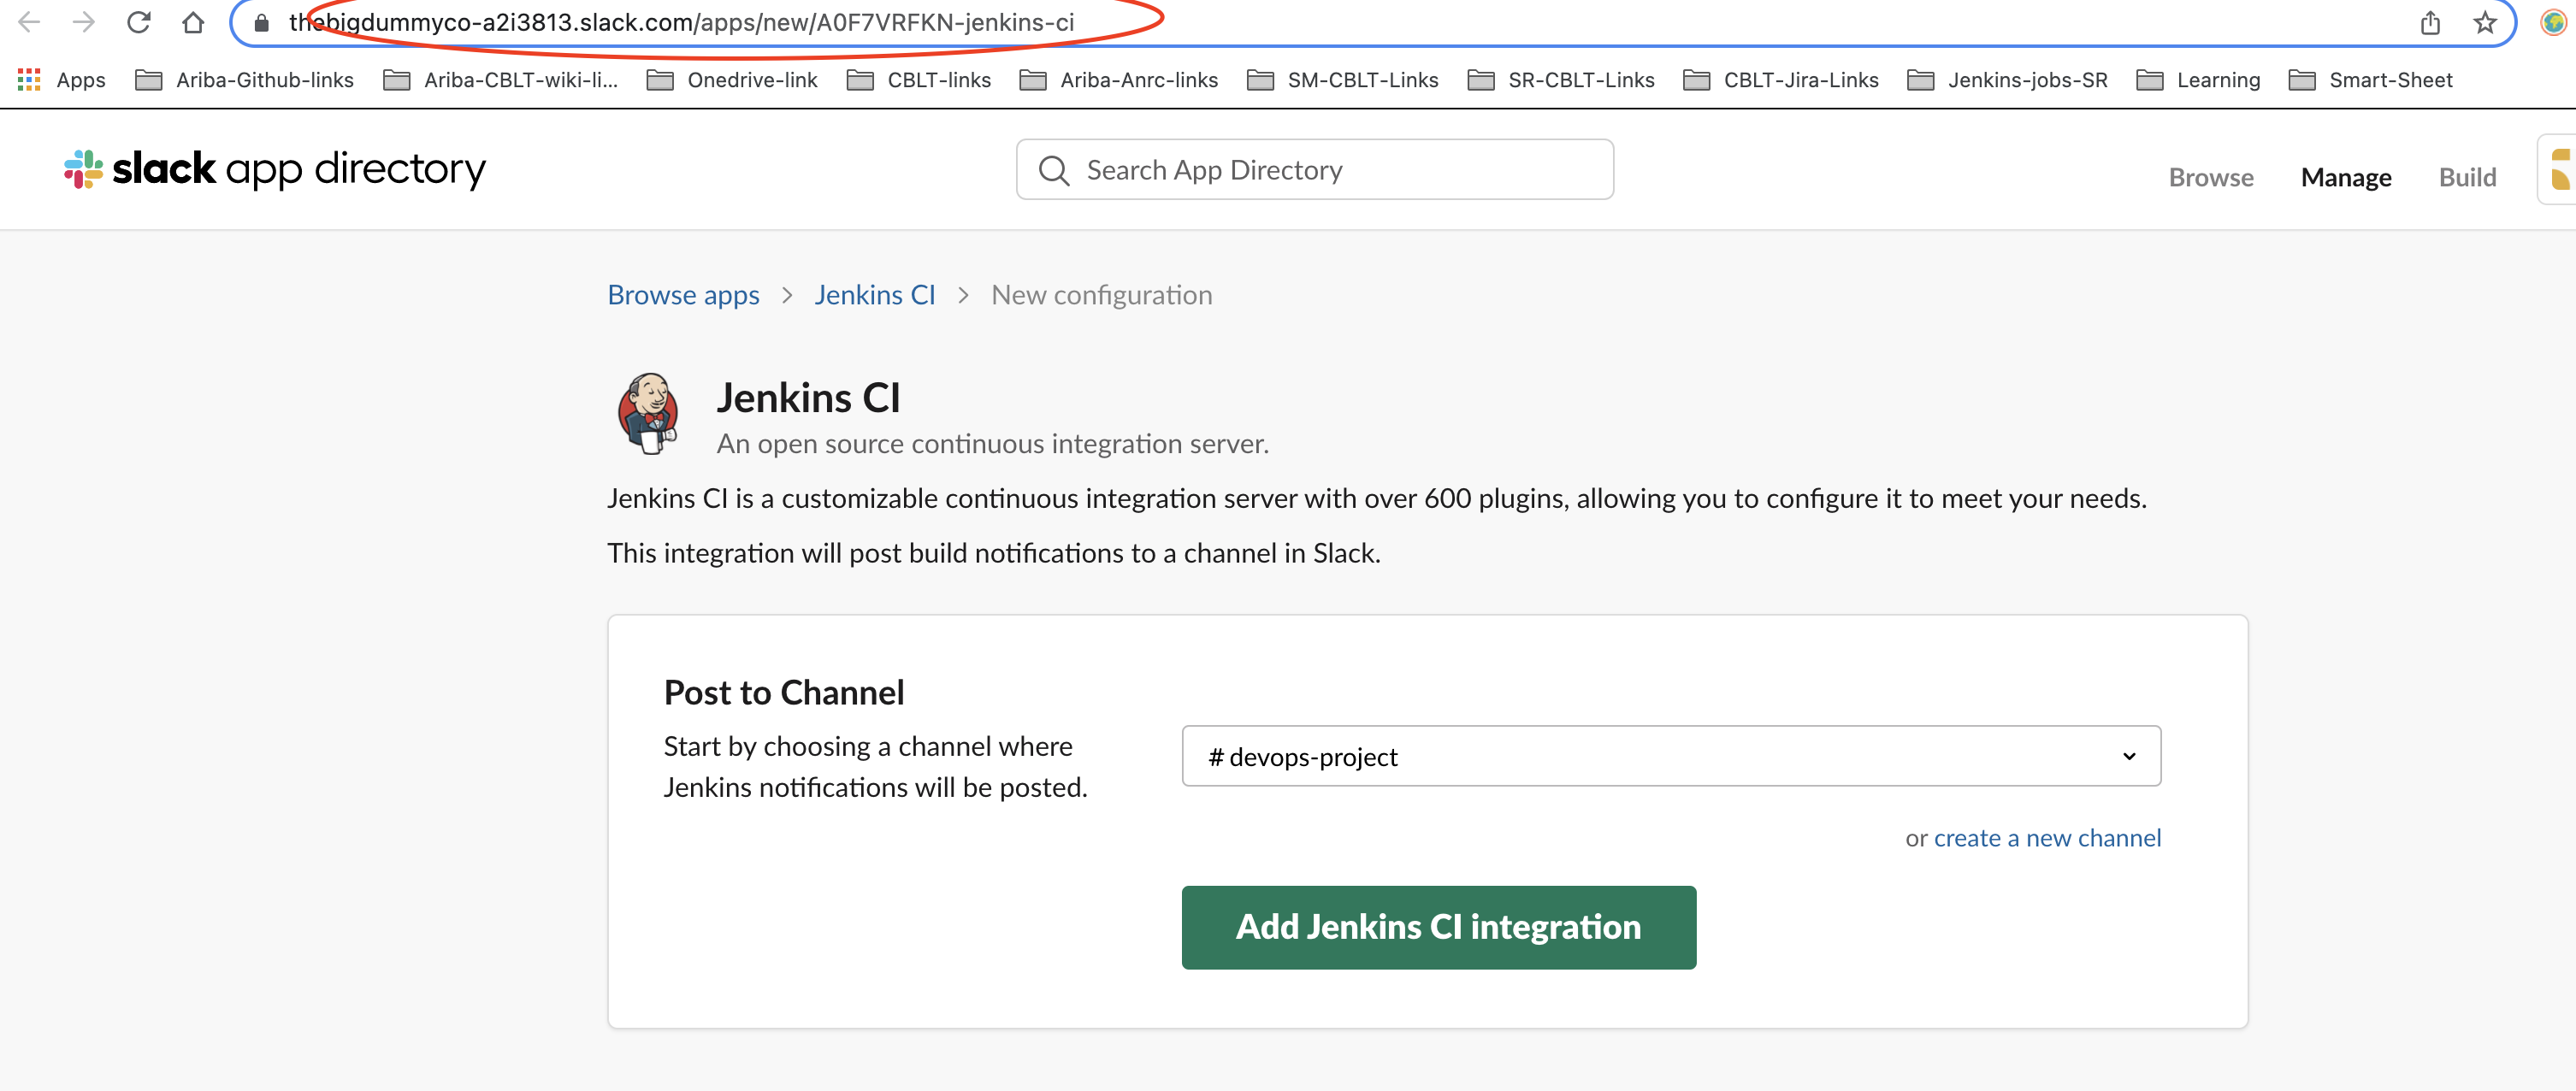Click the Post to Channel heading
The height and width of the screenshot is (1091, 2576).
coord(784,692)
